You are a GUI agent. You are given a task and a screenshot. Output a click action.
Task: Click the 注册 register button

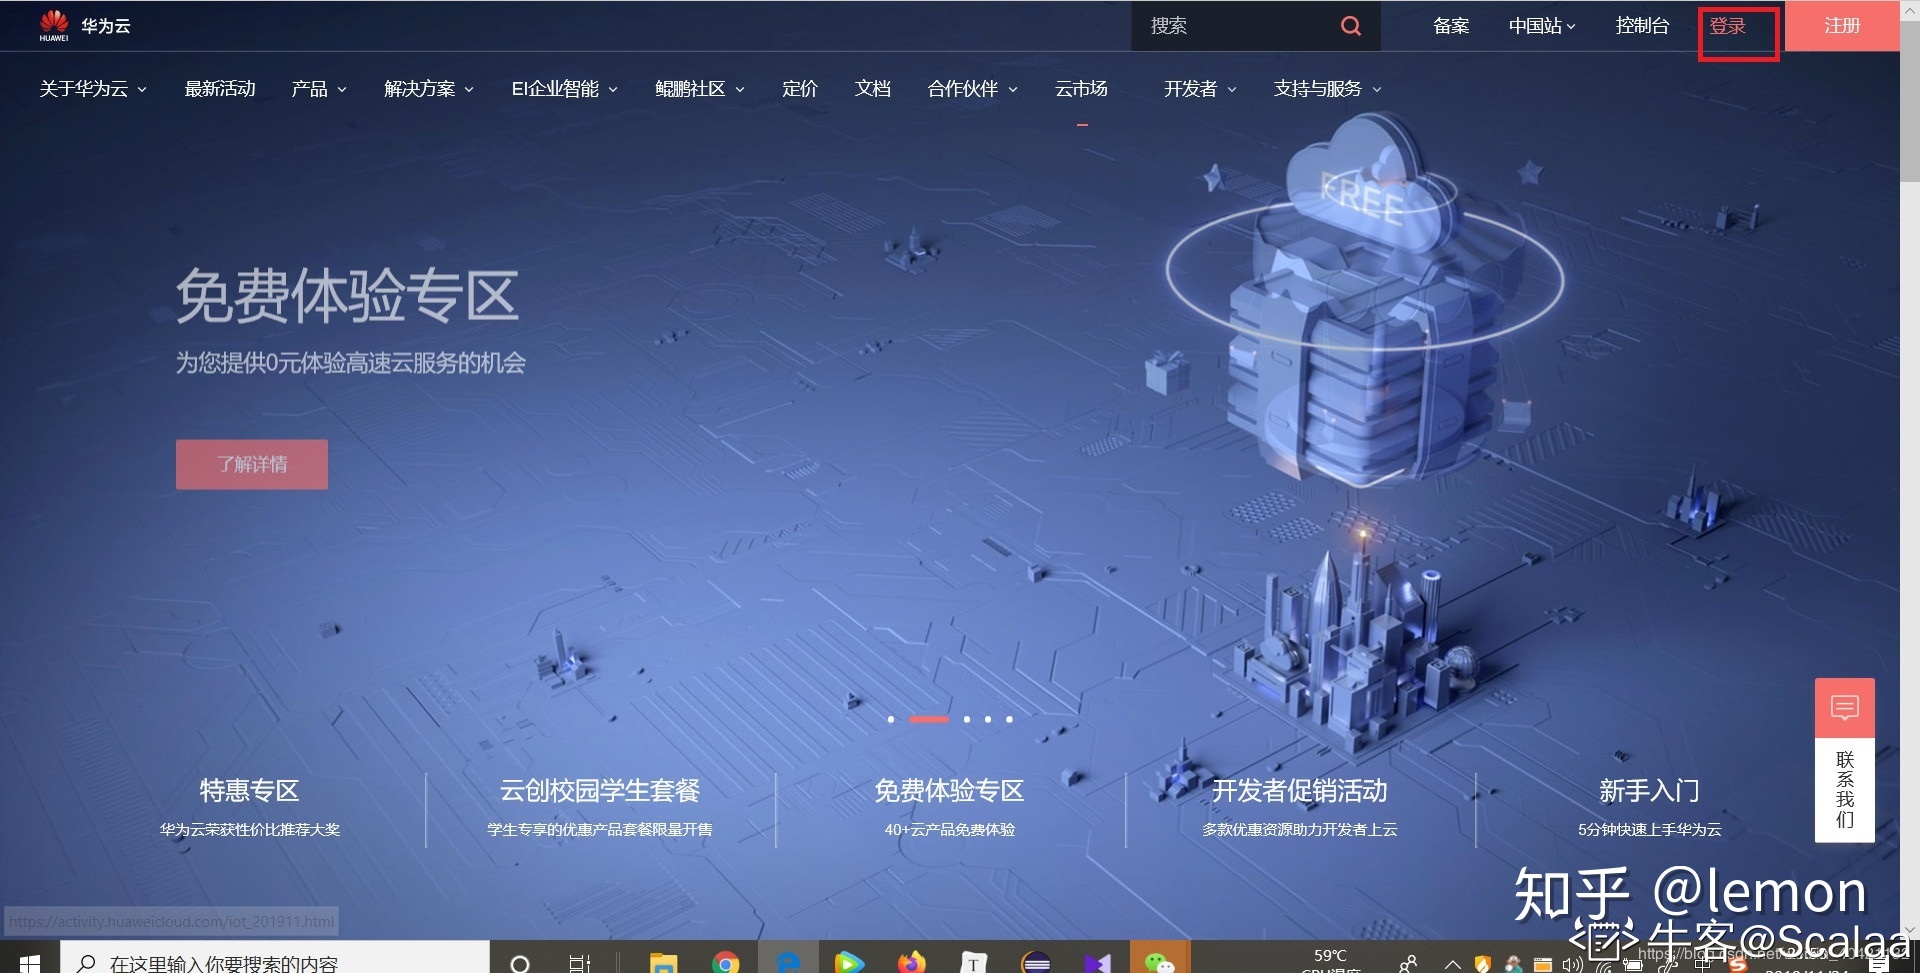[x=1842, y=26]
